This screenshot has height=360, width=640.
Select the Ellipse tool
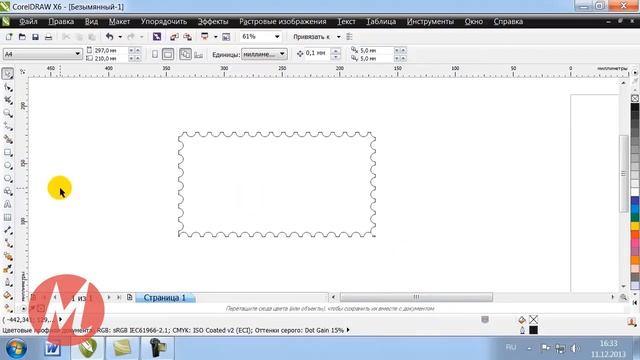(8, 165)
